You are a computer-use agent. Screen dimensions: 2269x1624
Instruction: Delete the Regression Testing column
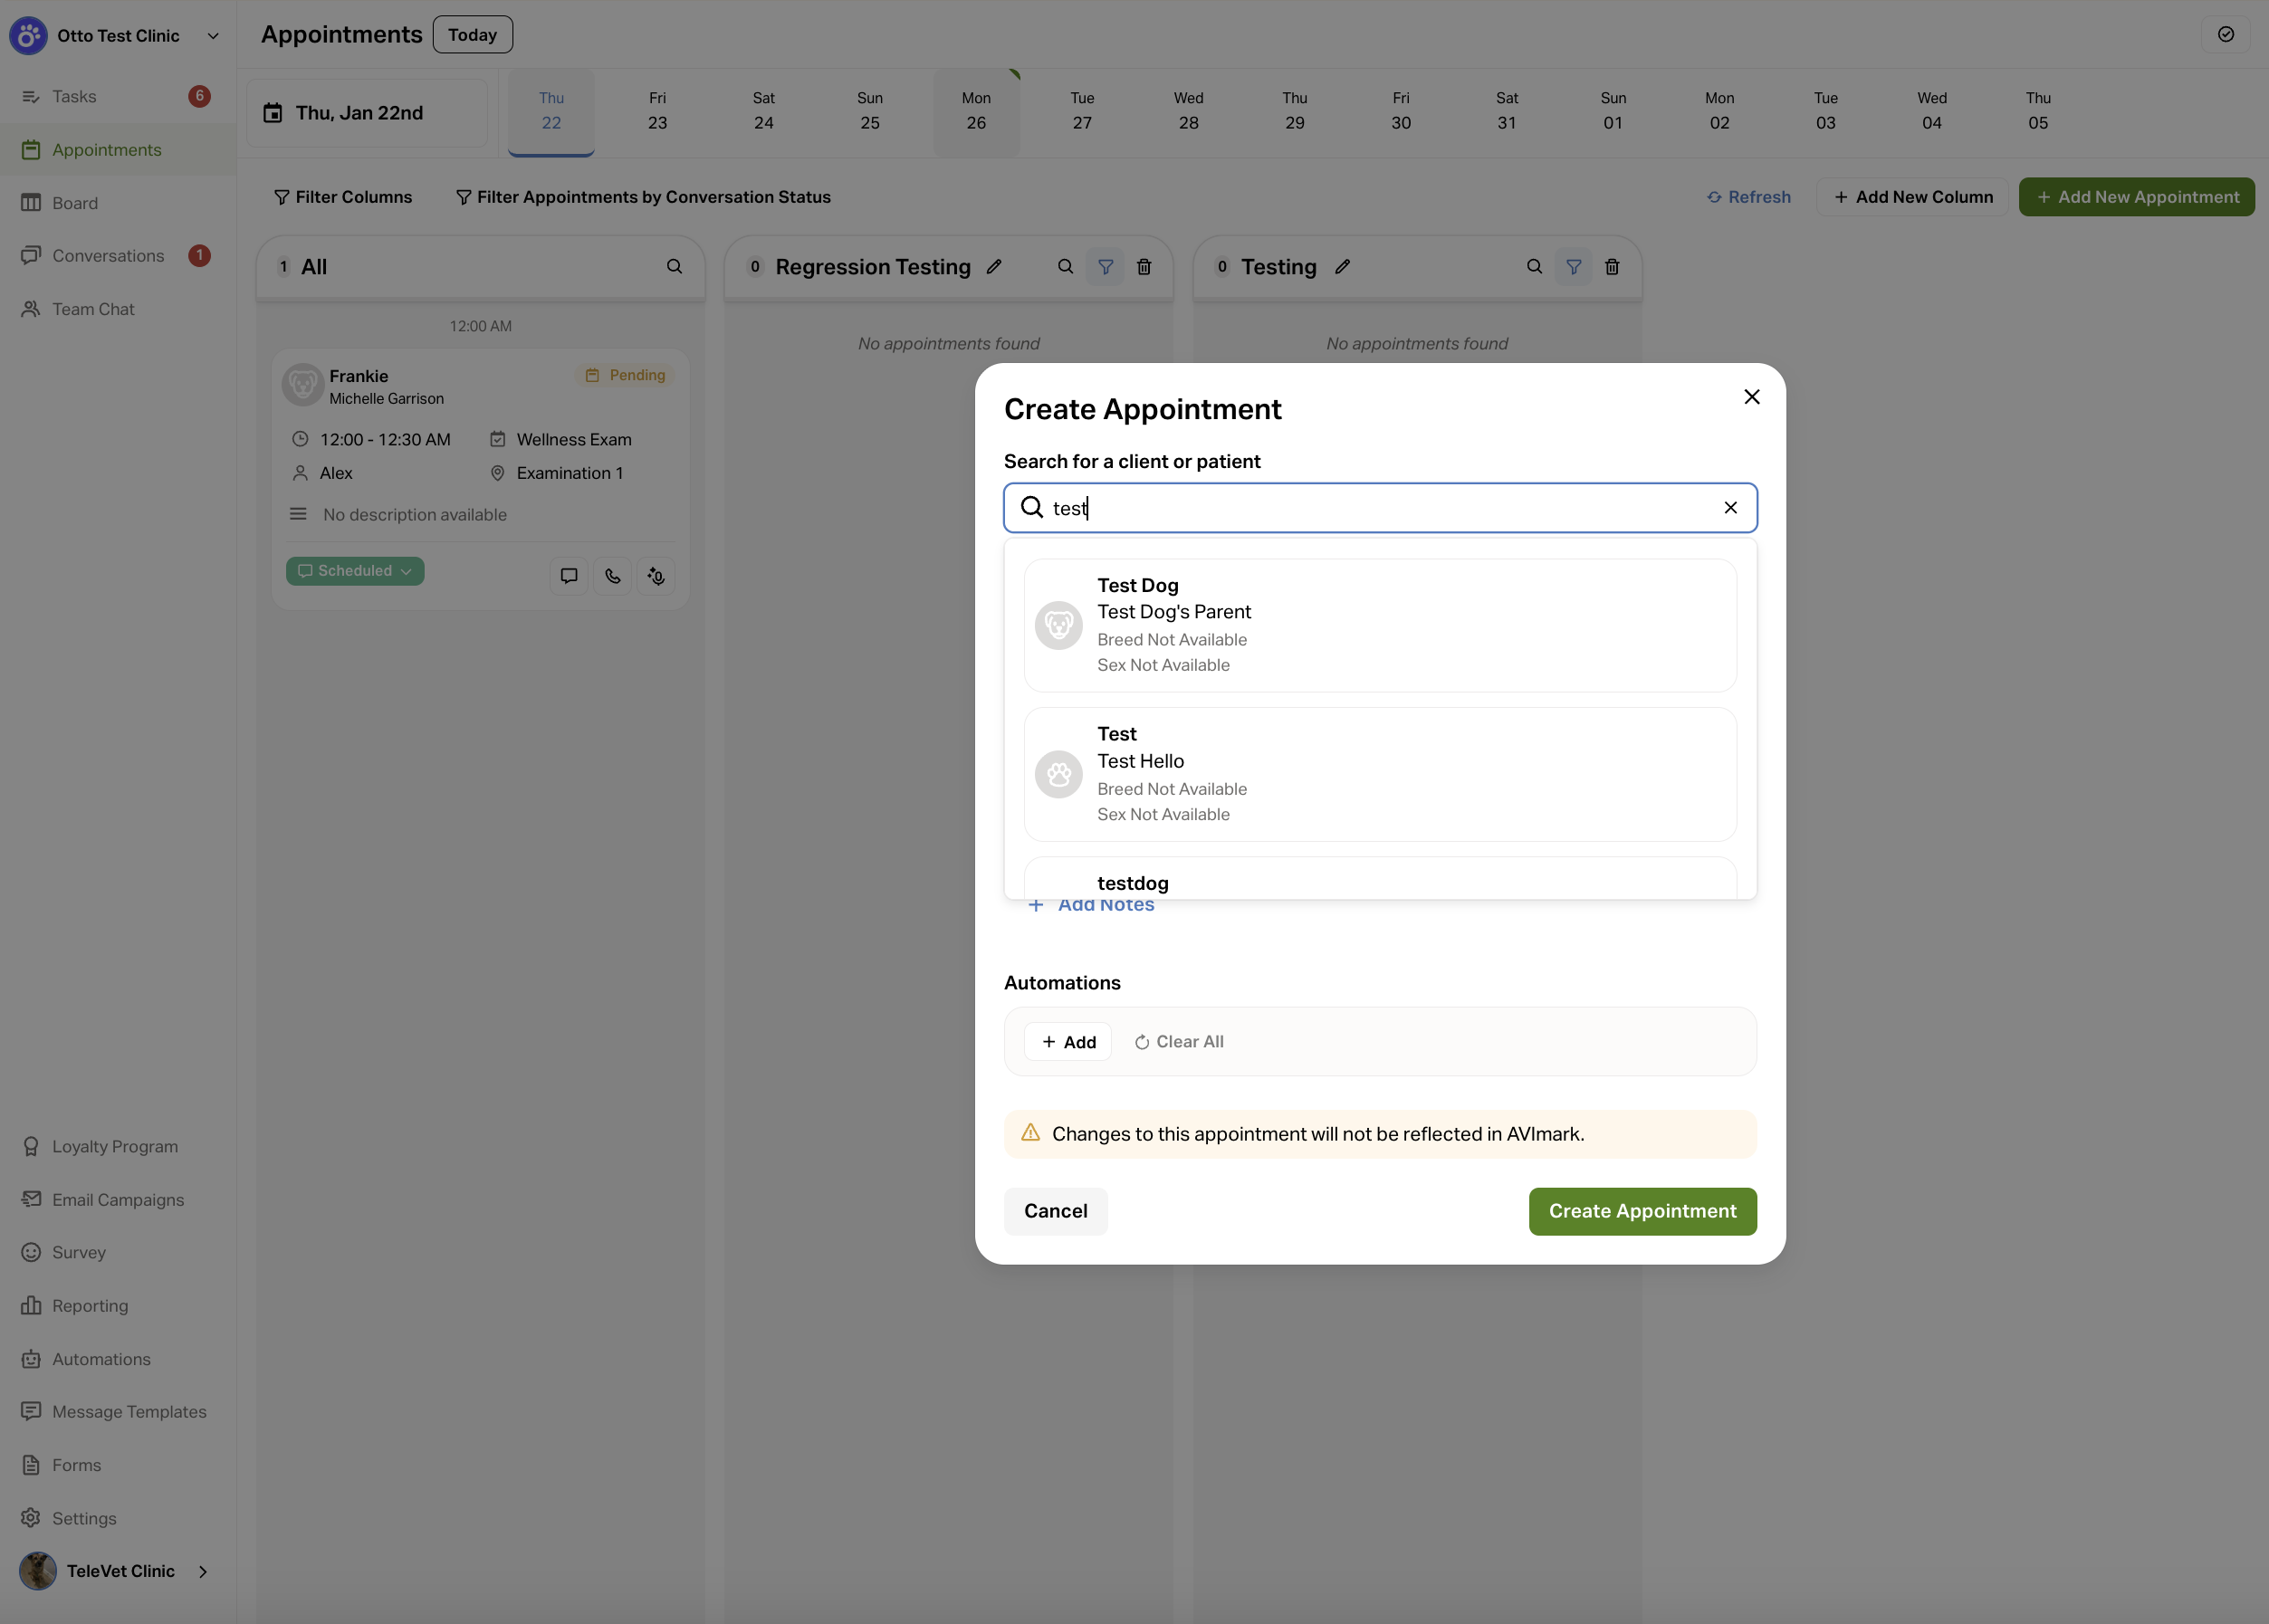point(1144,267)
